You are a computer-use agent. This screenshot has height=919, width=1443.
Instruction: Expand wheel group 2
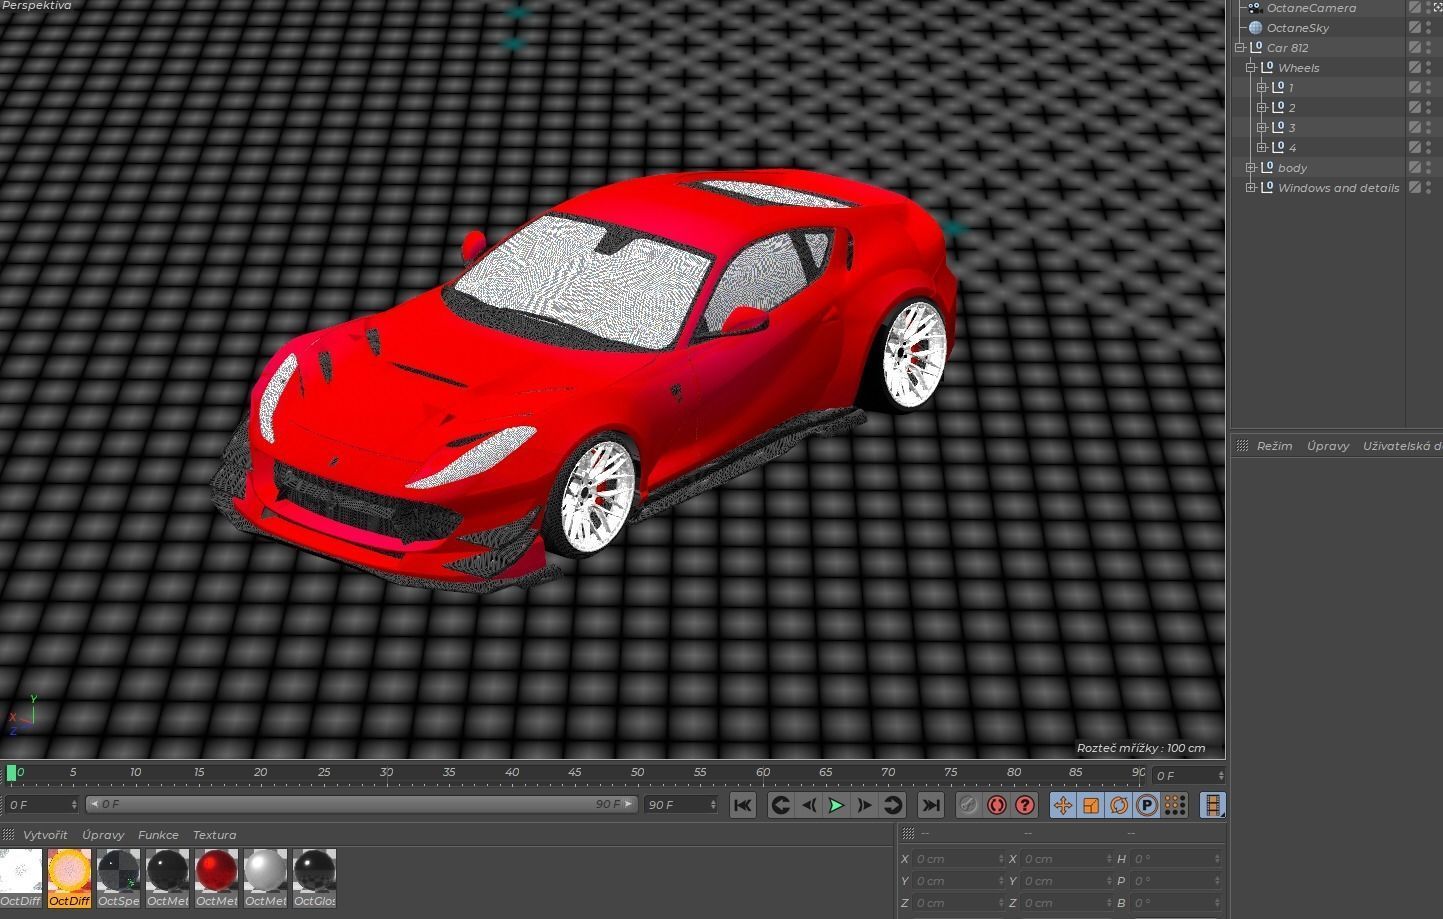[1262, 108]
